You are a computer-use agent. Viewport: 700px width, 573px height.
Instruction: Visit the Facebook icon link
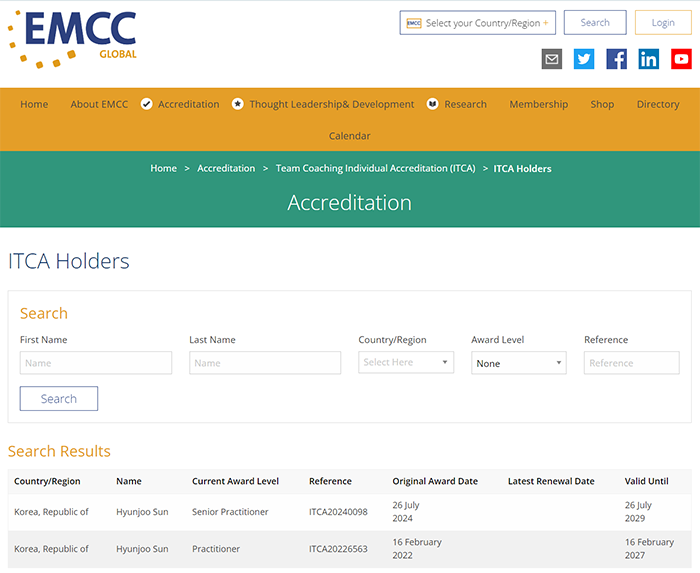pyautogui.click(x=617, y=59)
